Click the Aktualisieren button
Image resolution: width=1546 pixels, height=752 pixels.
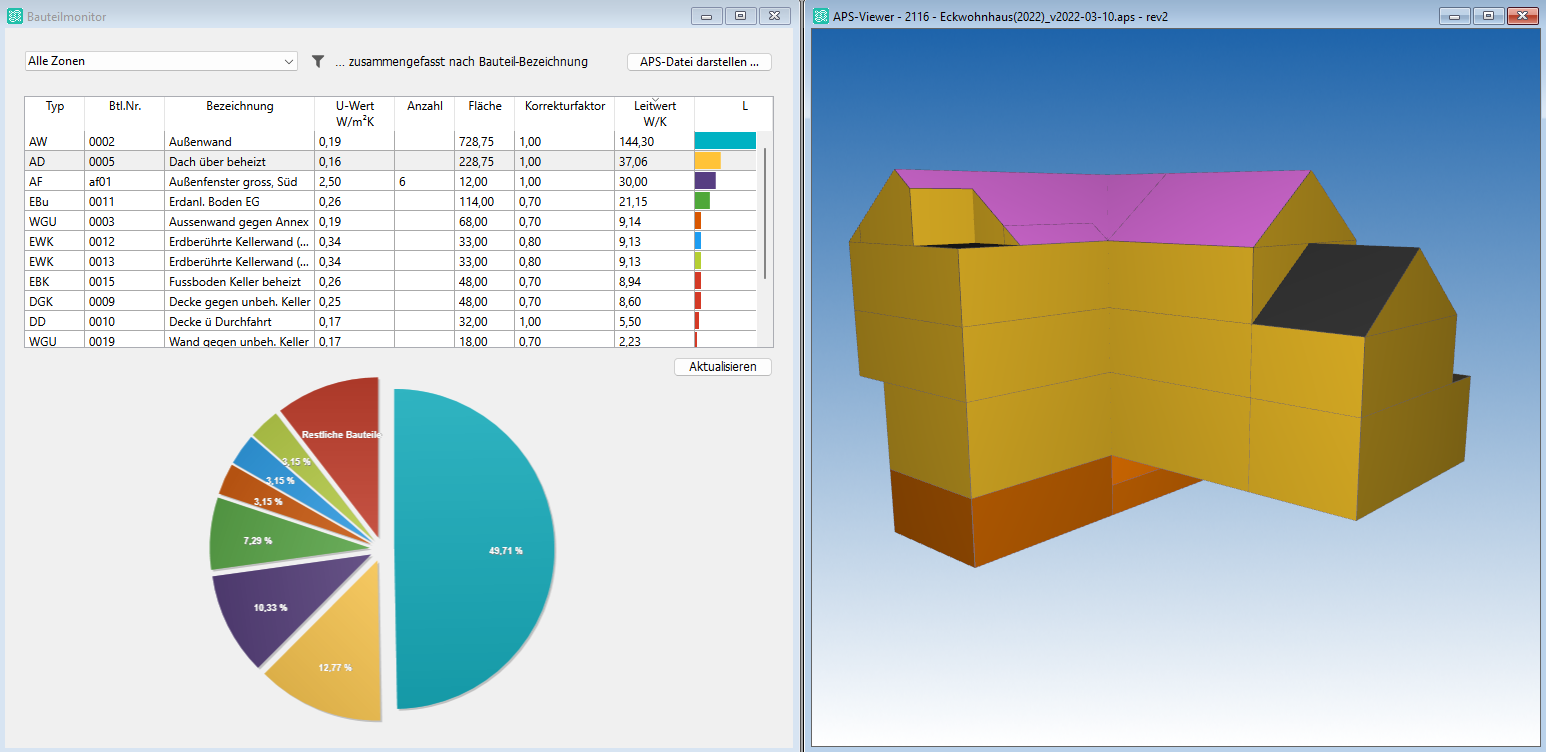722,367
